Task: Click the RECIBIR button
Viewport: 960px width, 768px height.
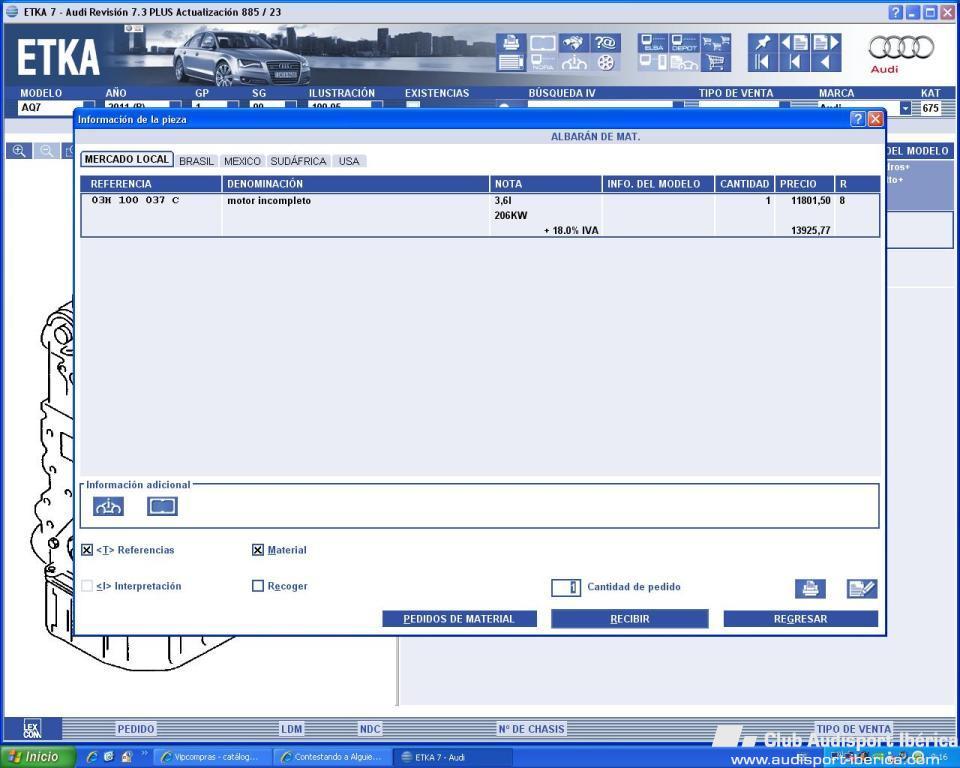Action: click(629, 619)
